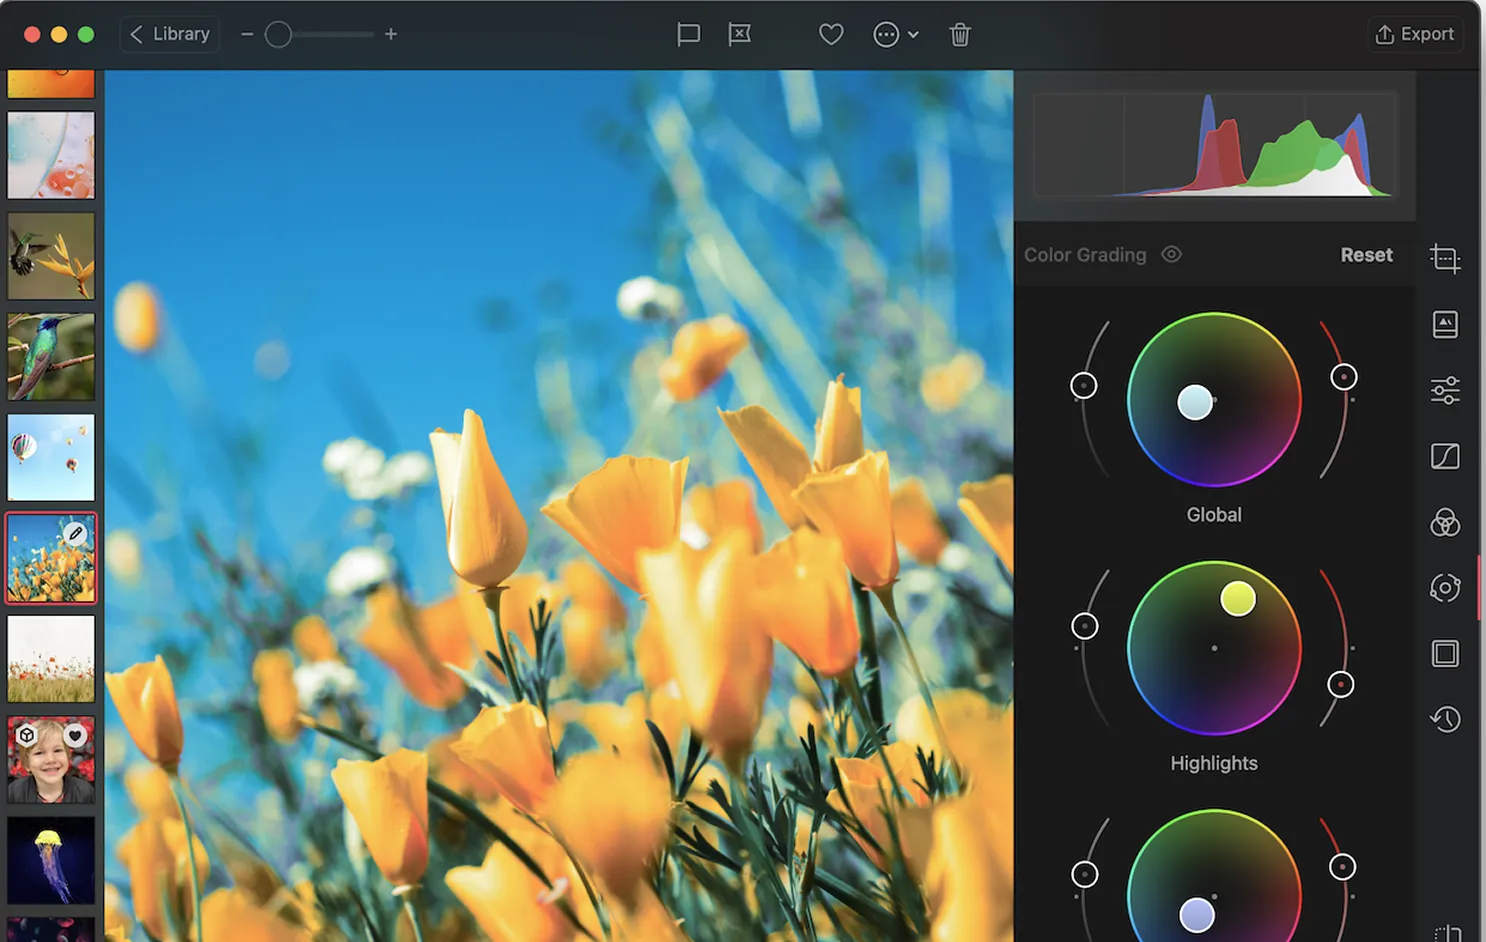Mark the photo as rejected flag
Screen dimensions: 1486x942
739,35
